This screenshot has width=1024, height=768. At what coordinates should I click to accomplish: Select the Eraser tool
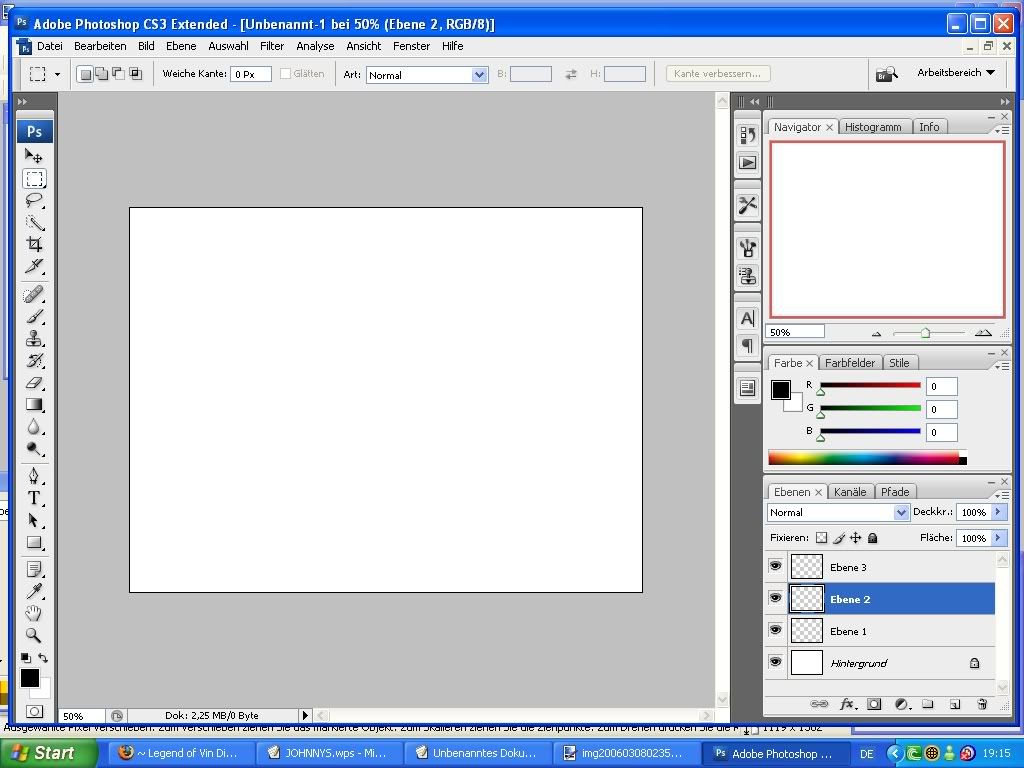click(34, 383)
